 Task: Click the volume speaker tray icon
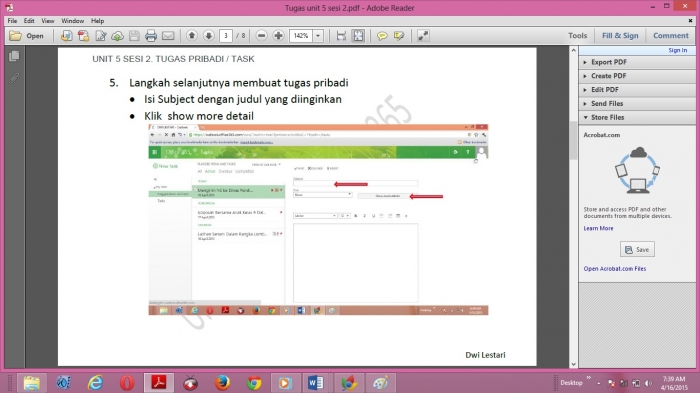[x=648, y=383]
